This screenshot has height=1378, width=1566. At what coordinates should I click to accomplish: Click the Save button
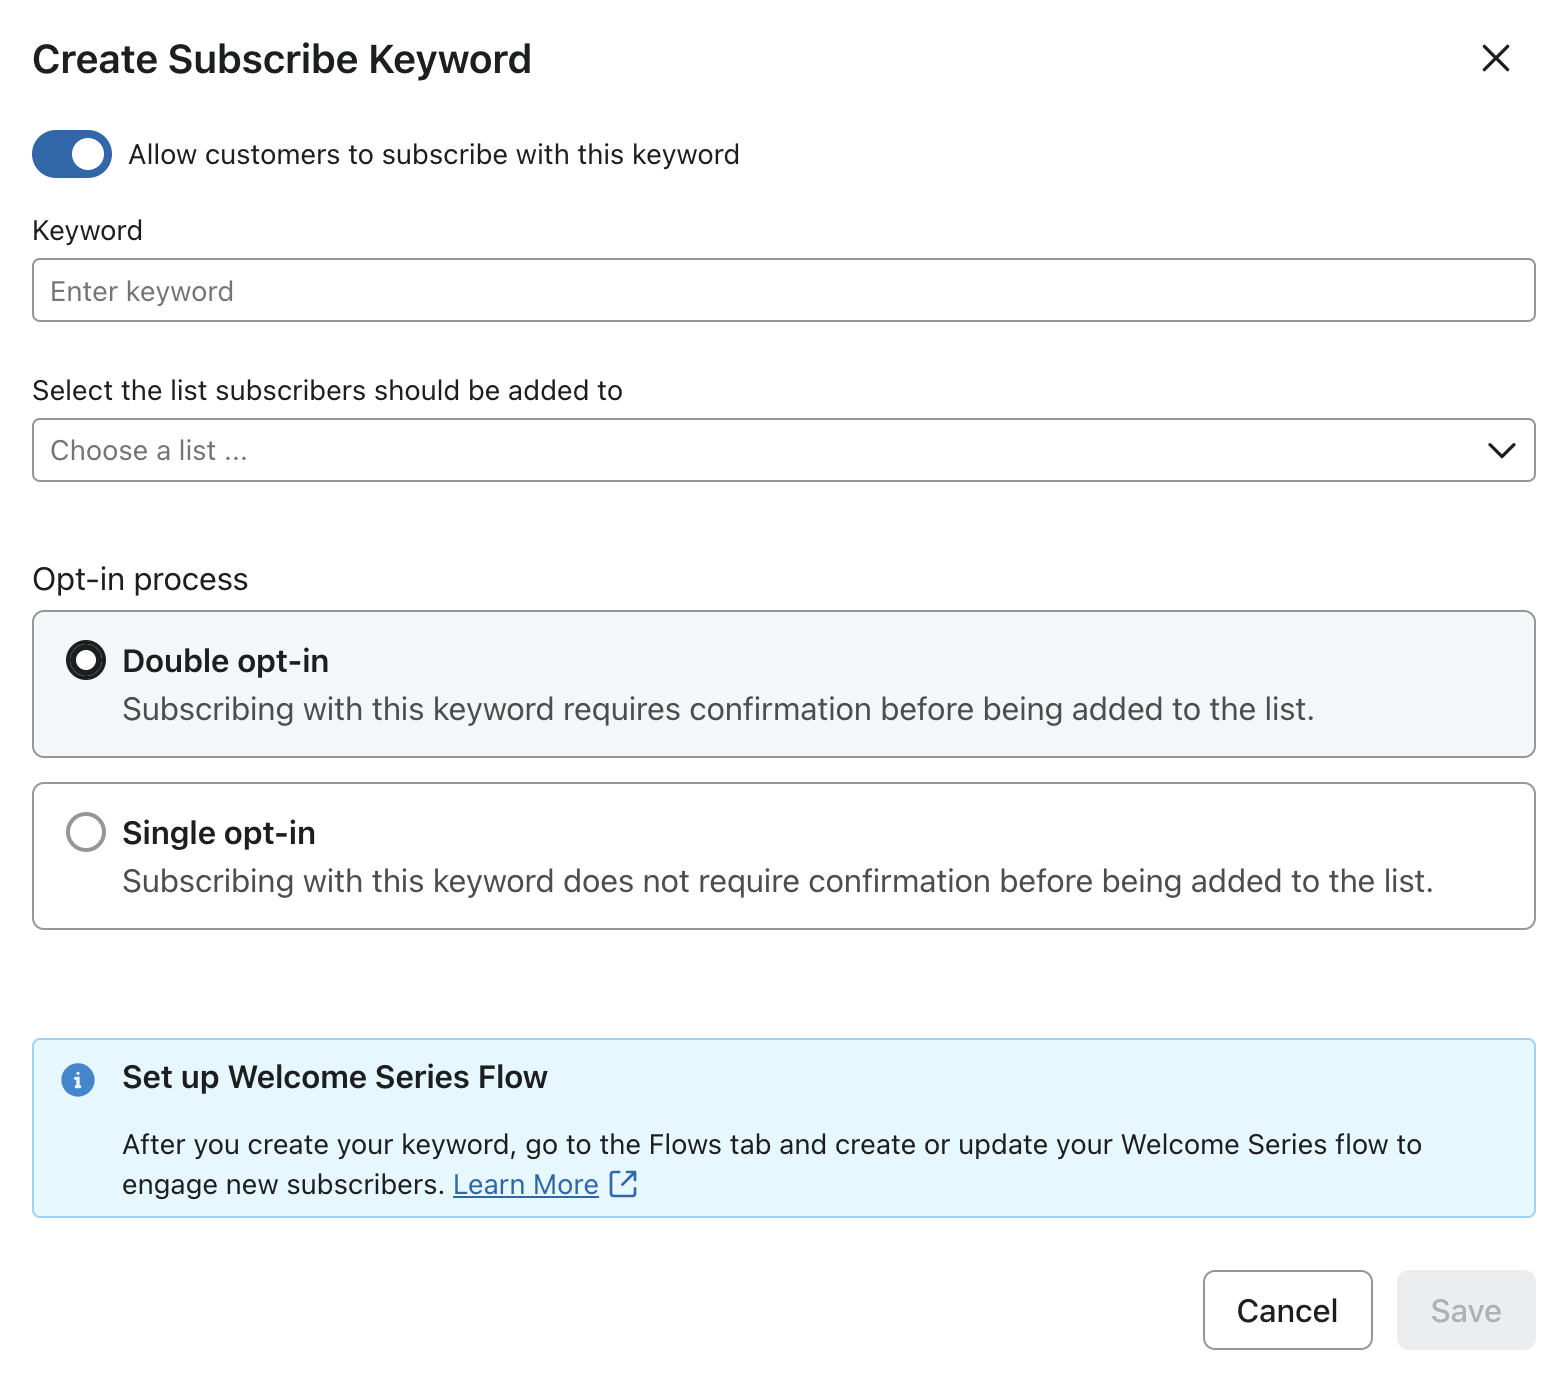point(1465,1310)
